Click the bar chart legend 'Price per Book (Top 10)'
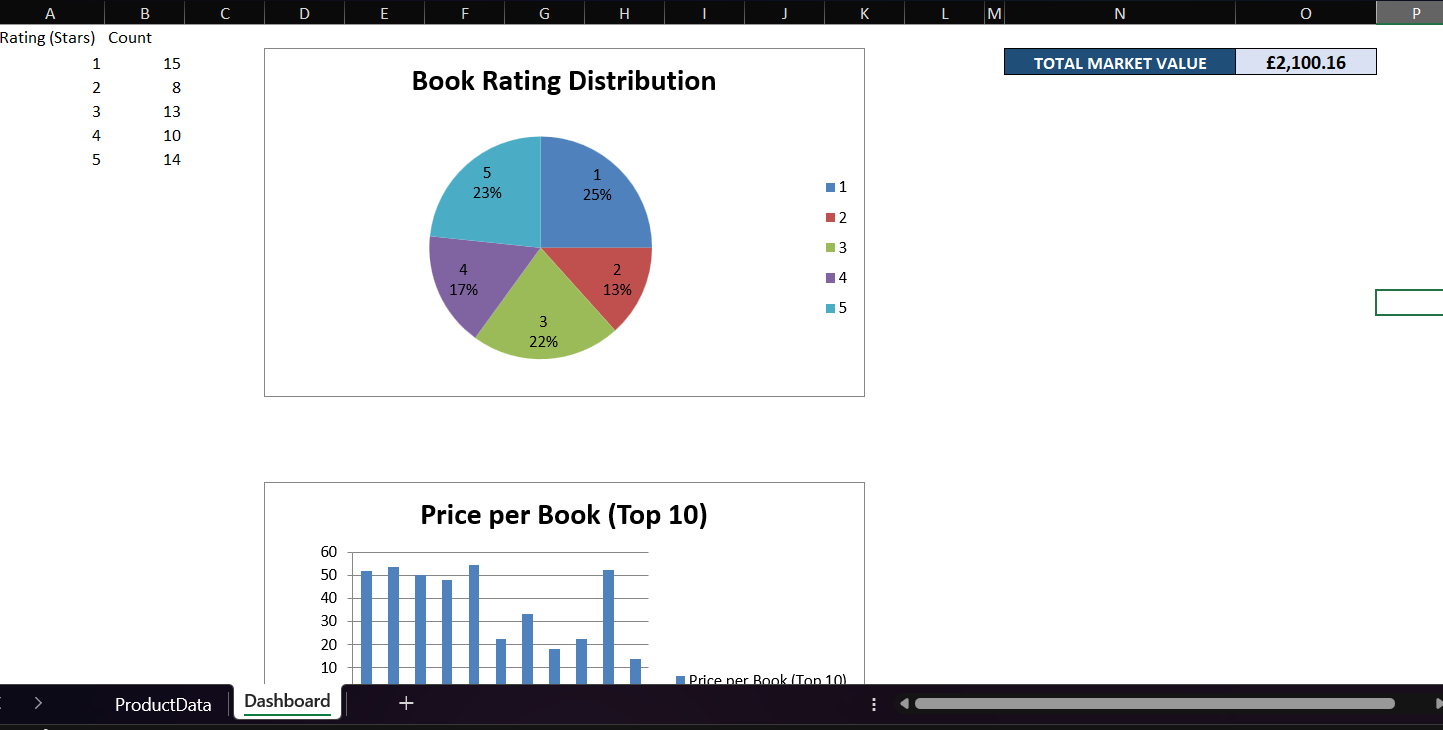 (761, 679)
